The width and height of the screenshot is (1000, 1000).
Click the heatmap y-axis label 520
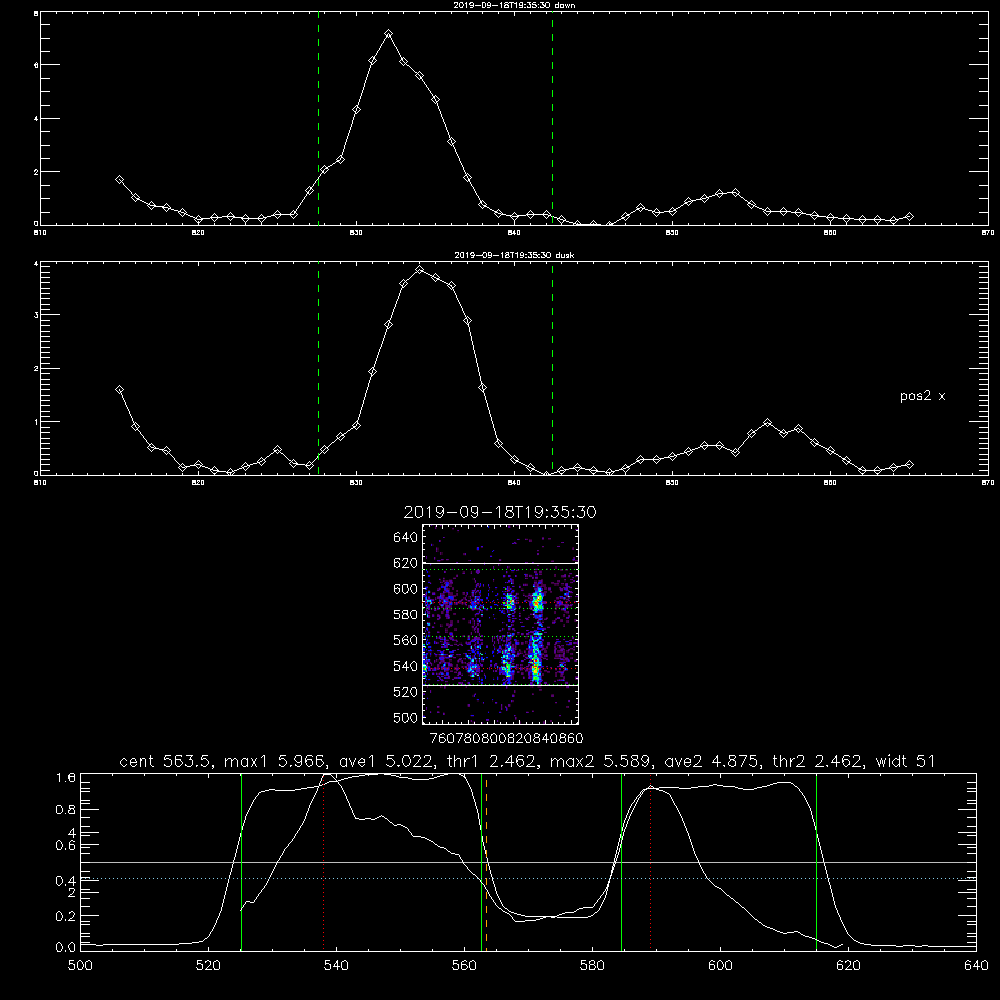pyautogui.click(x=405, y=692)
